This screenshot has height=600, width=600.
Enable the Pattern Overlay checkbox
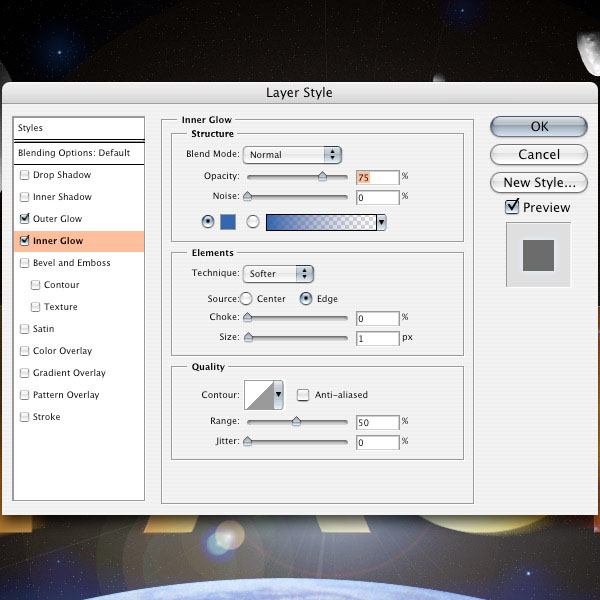tap(24, 395)
